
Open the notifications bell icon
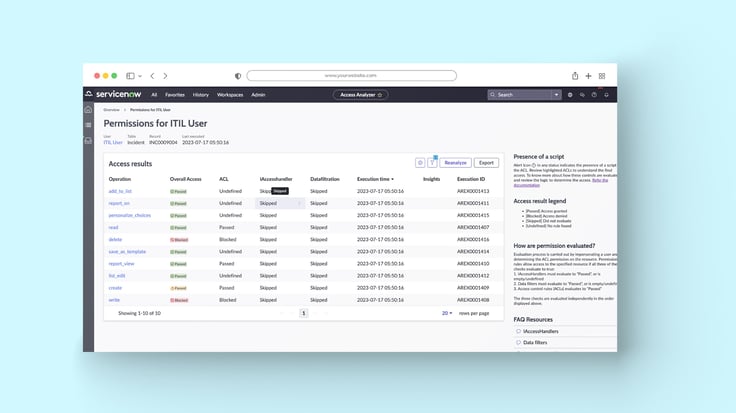click(x=606, y=95)
